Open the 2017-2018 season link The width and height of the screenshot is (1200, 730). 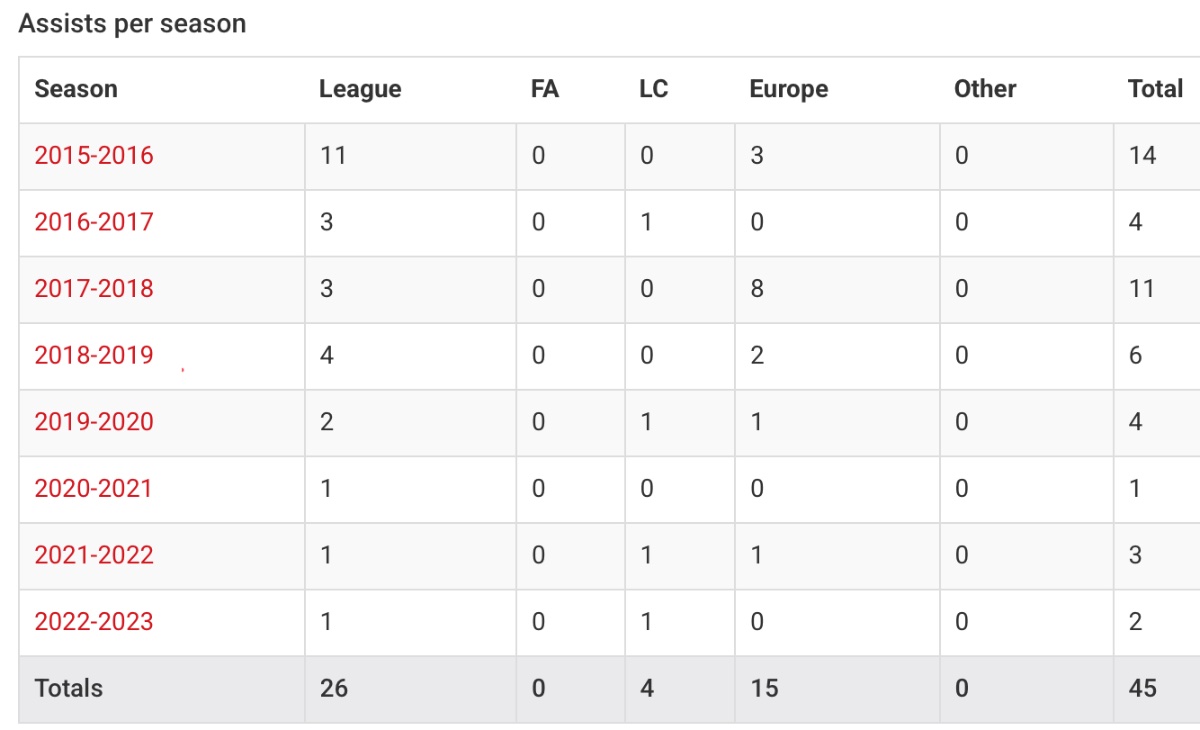click(94, 289)
